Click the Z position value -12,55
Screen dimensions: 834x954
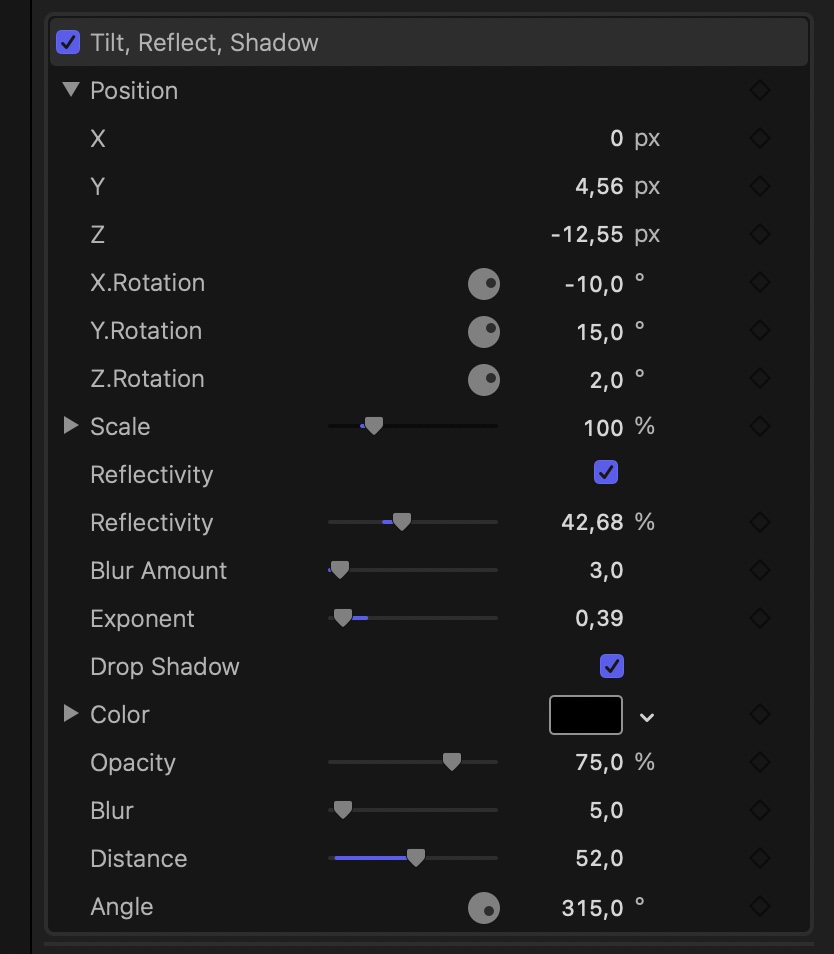[x=587, y=235]
